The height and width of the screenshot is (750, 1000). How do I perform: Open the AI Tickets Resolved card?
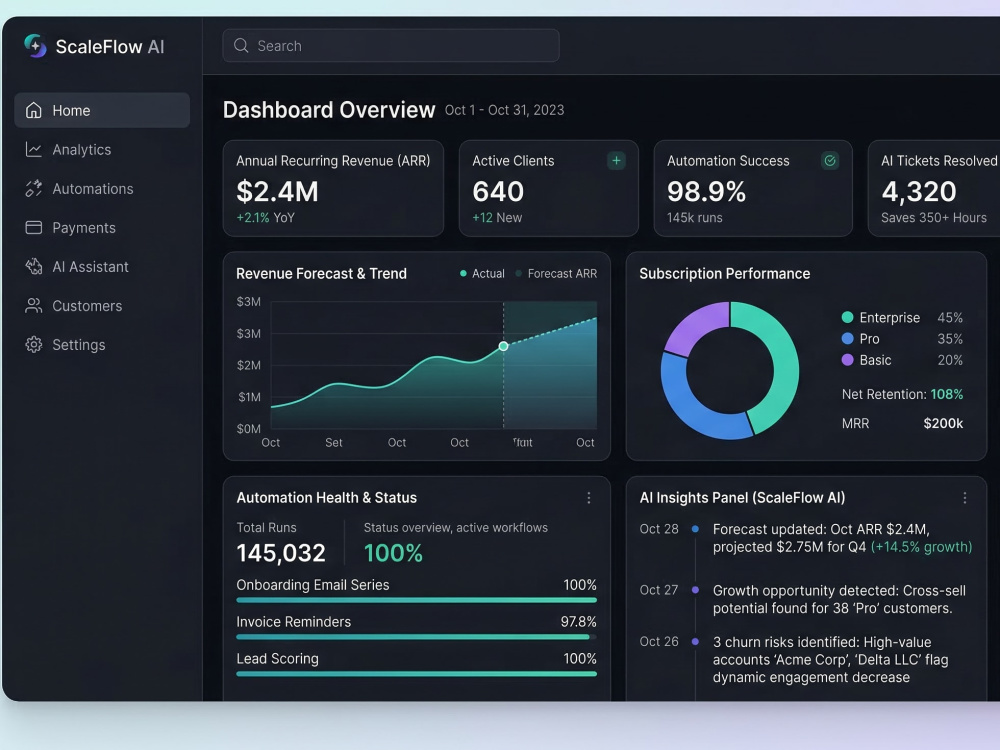(x=934, y=188)
